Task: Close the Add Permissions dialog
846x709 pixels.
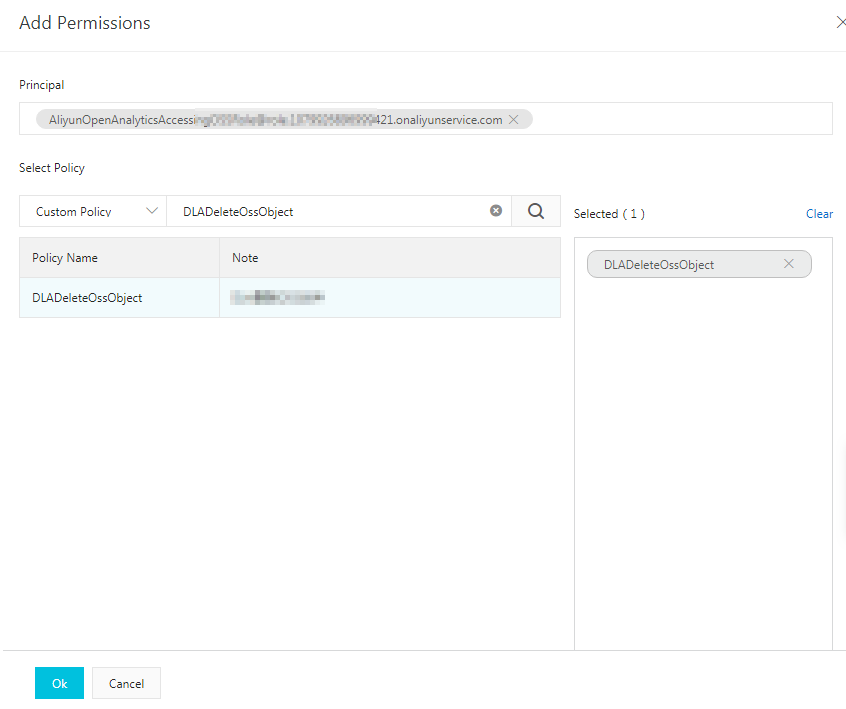Action: tap(840, 22)
